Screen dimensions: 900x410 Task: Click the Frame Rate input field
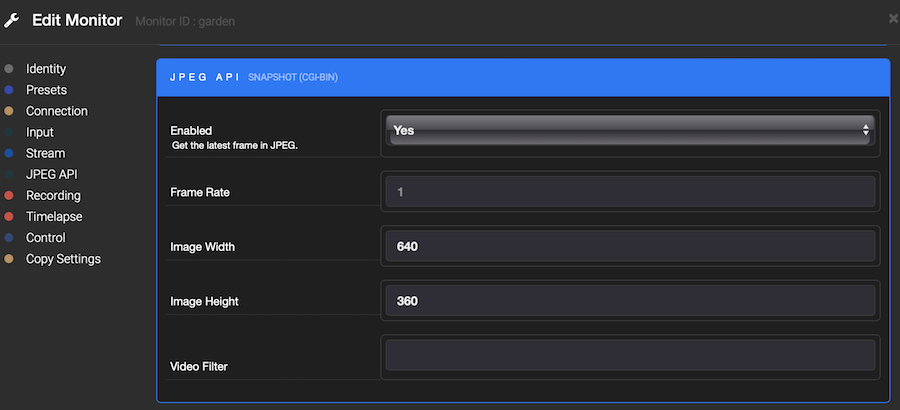click(630, 191)
